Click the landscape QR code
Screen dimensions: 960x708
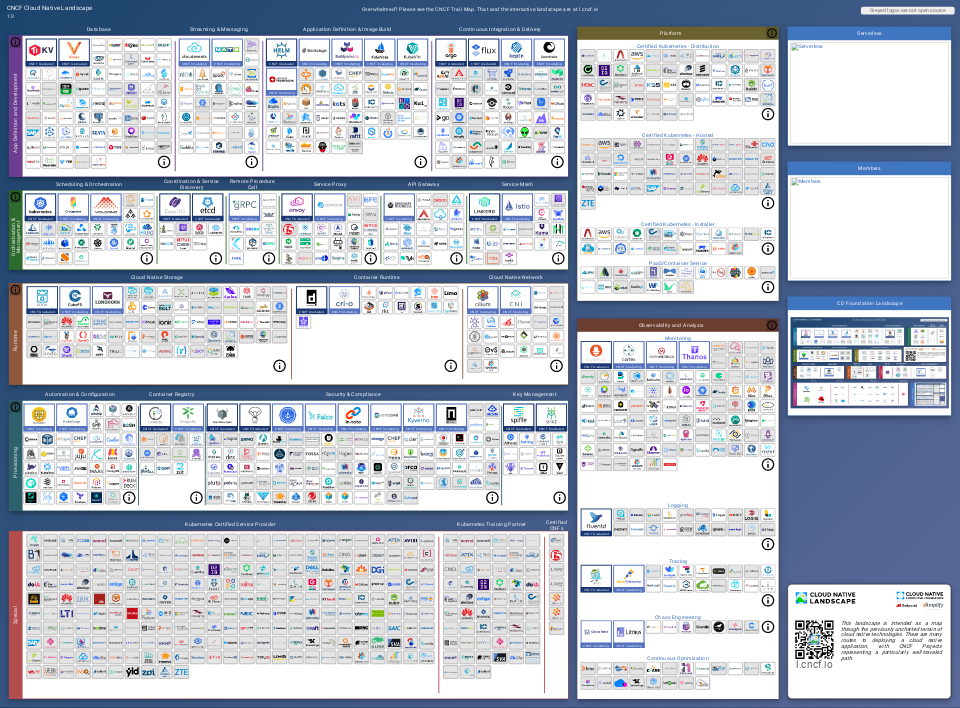tap(814, 639)
